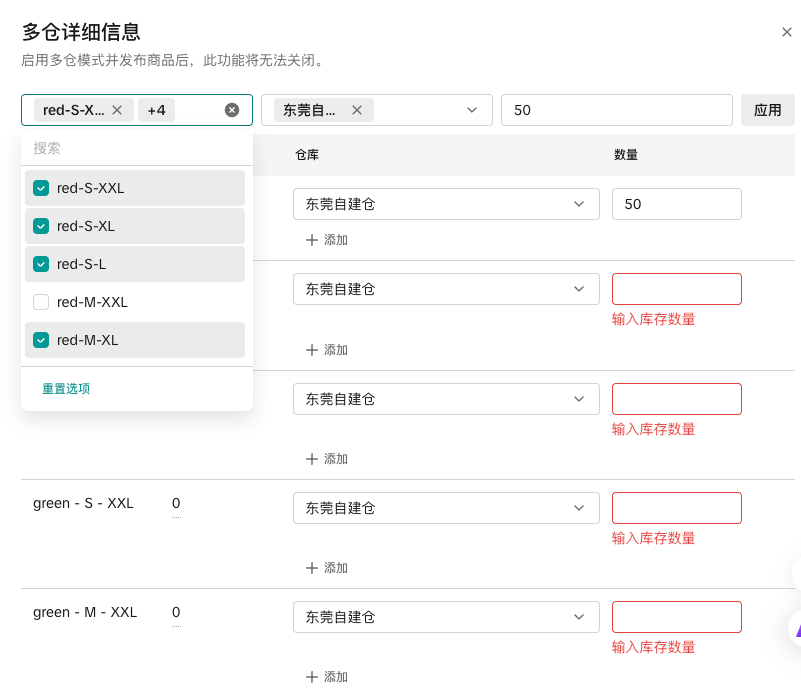Open first row 东莞自建仓 warehouse dropdown
This screenshot has height=696, width=801.
point(446,204)
